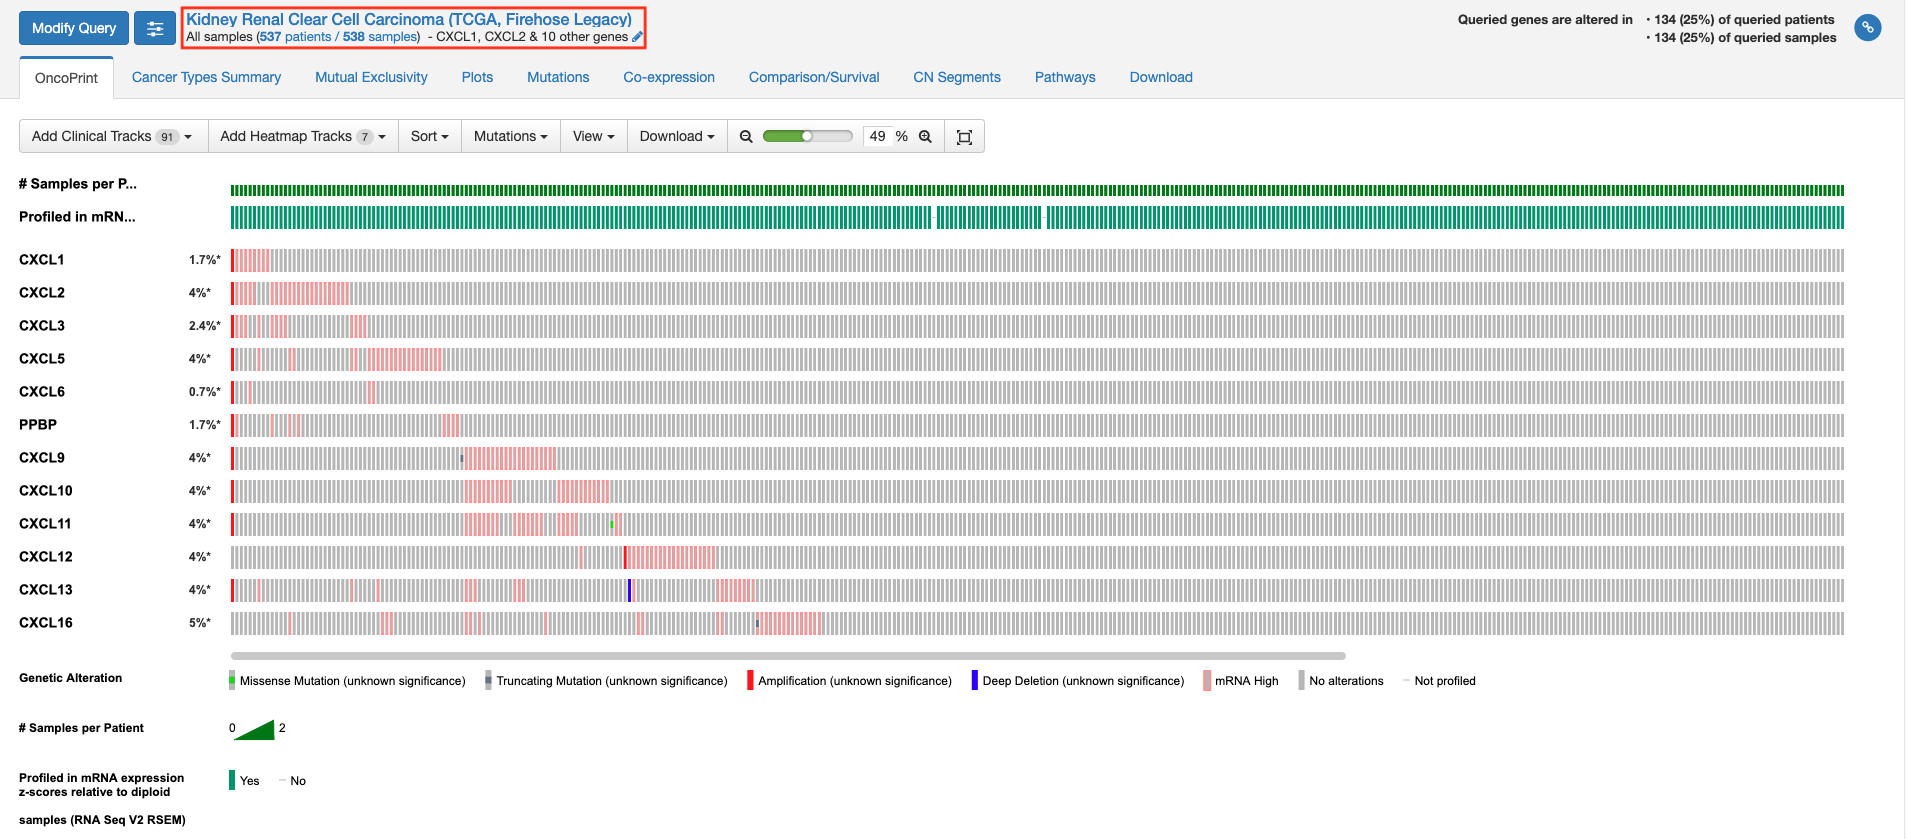Open Comparison/Survival tab
This screenshot has width=1907, height=839.
814,77
